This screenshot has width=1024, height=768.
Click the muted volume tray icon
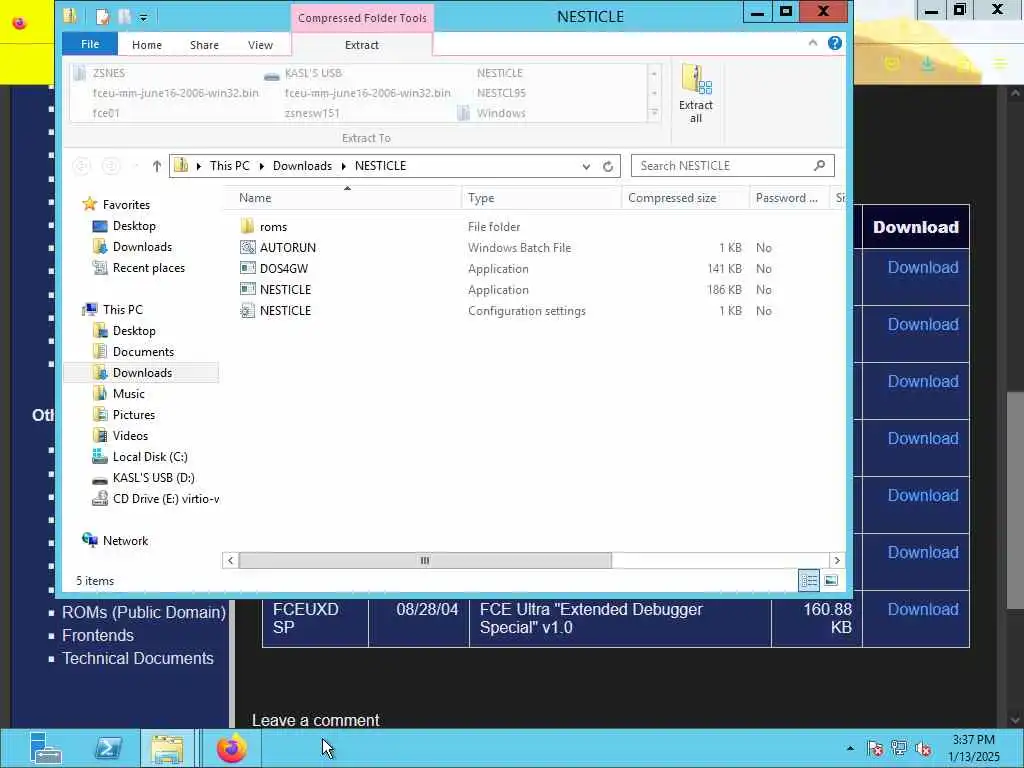click(923, 748)
